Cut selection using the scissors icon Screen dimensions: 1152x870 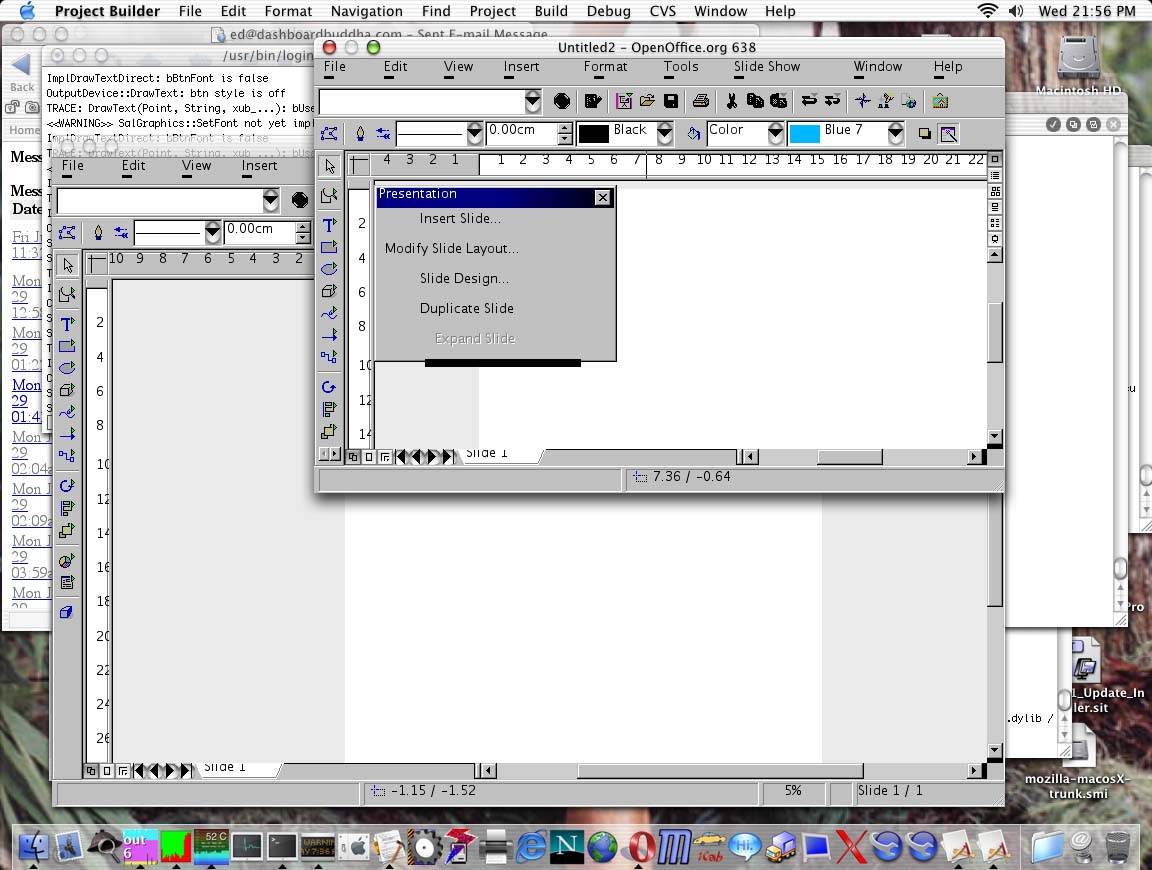[732, 101]
